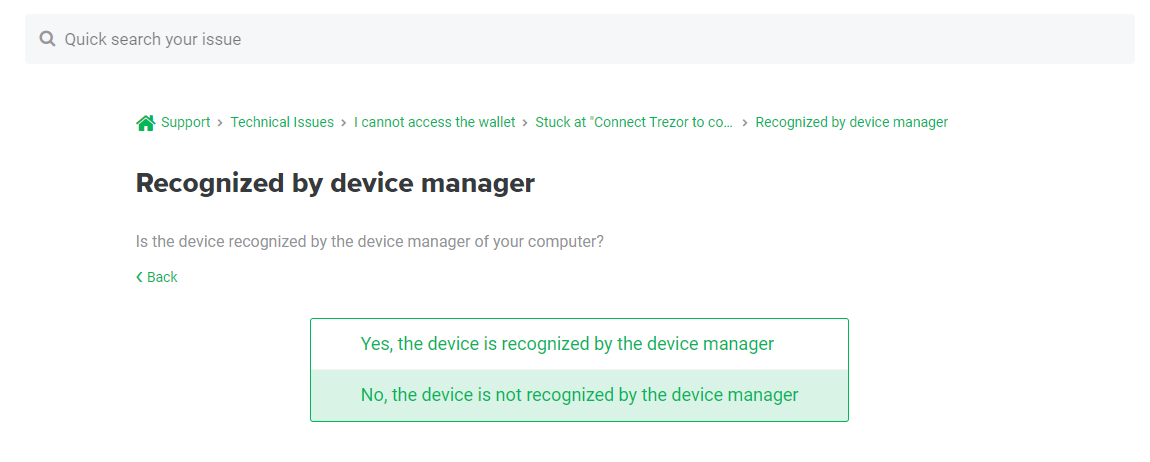Click the magnifying glass search icon
Image resolution: width=1150 pixels, height=462 pixels.
[x=47, y=39]
